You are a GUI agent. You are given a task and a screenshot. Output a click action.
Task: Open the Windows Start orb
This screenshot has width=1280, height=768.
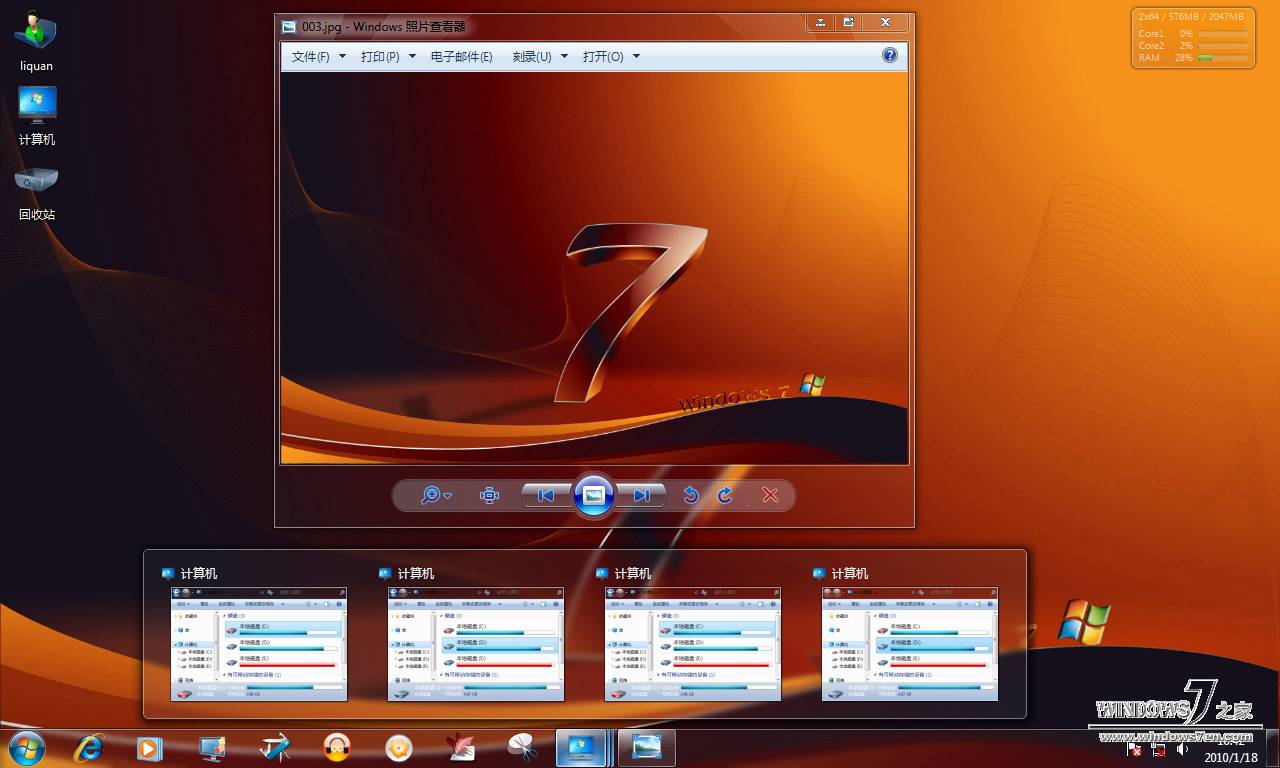point(27,747)
